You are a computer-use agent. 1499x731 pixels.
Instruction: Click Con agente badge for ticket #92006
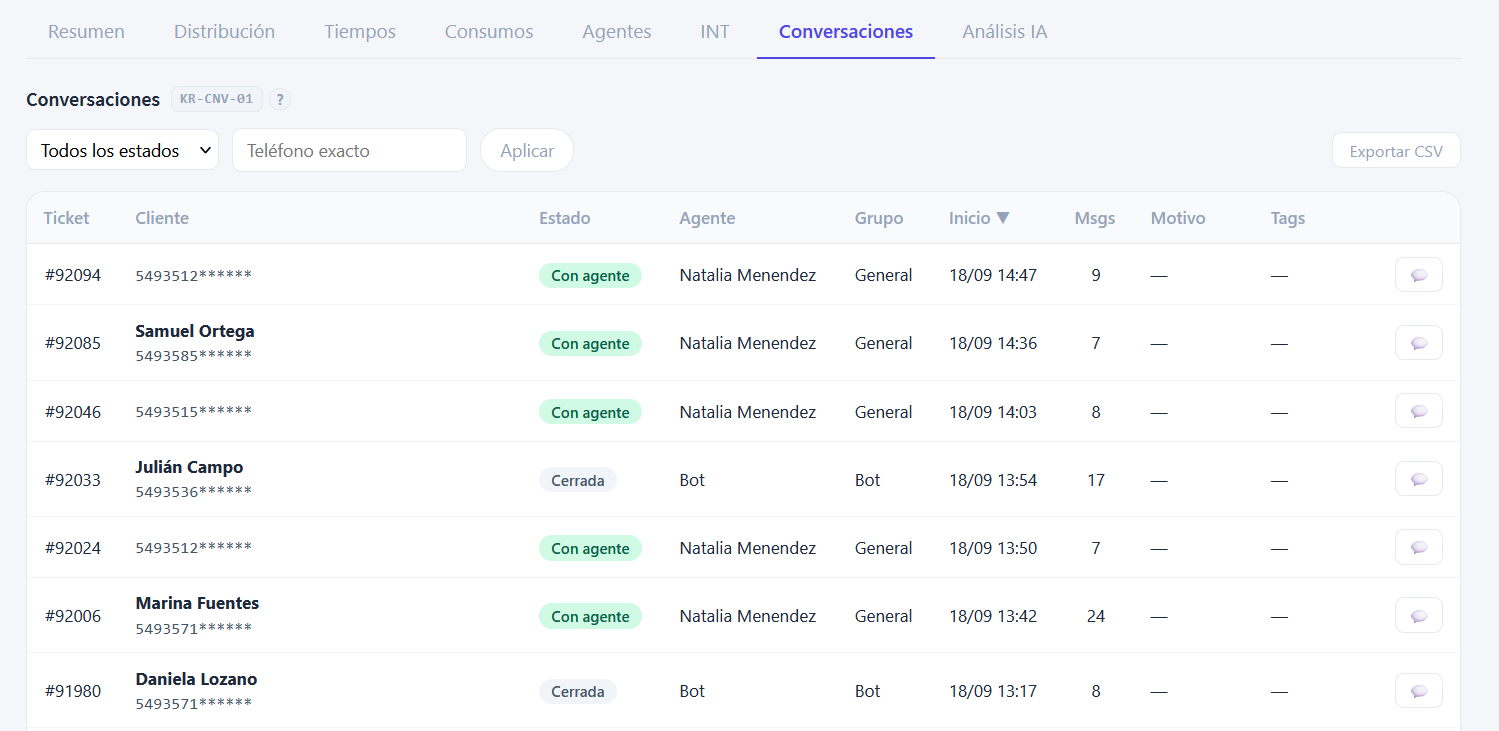590,616
